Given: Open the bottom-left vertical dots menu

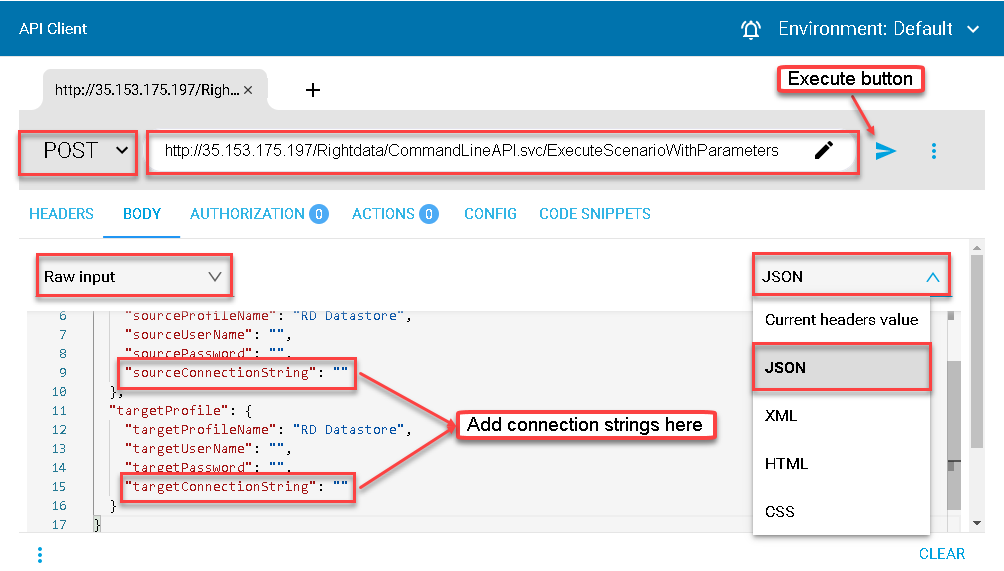Looking at the screenshot, I should [40, 554].
